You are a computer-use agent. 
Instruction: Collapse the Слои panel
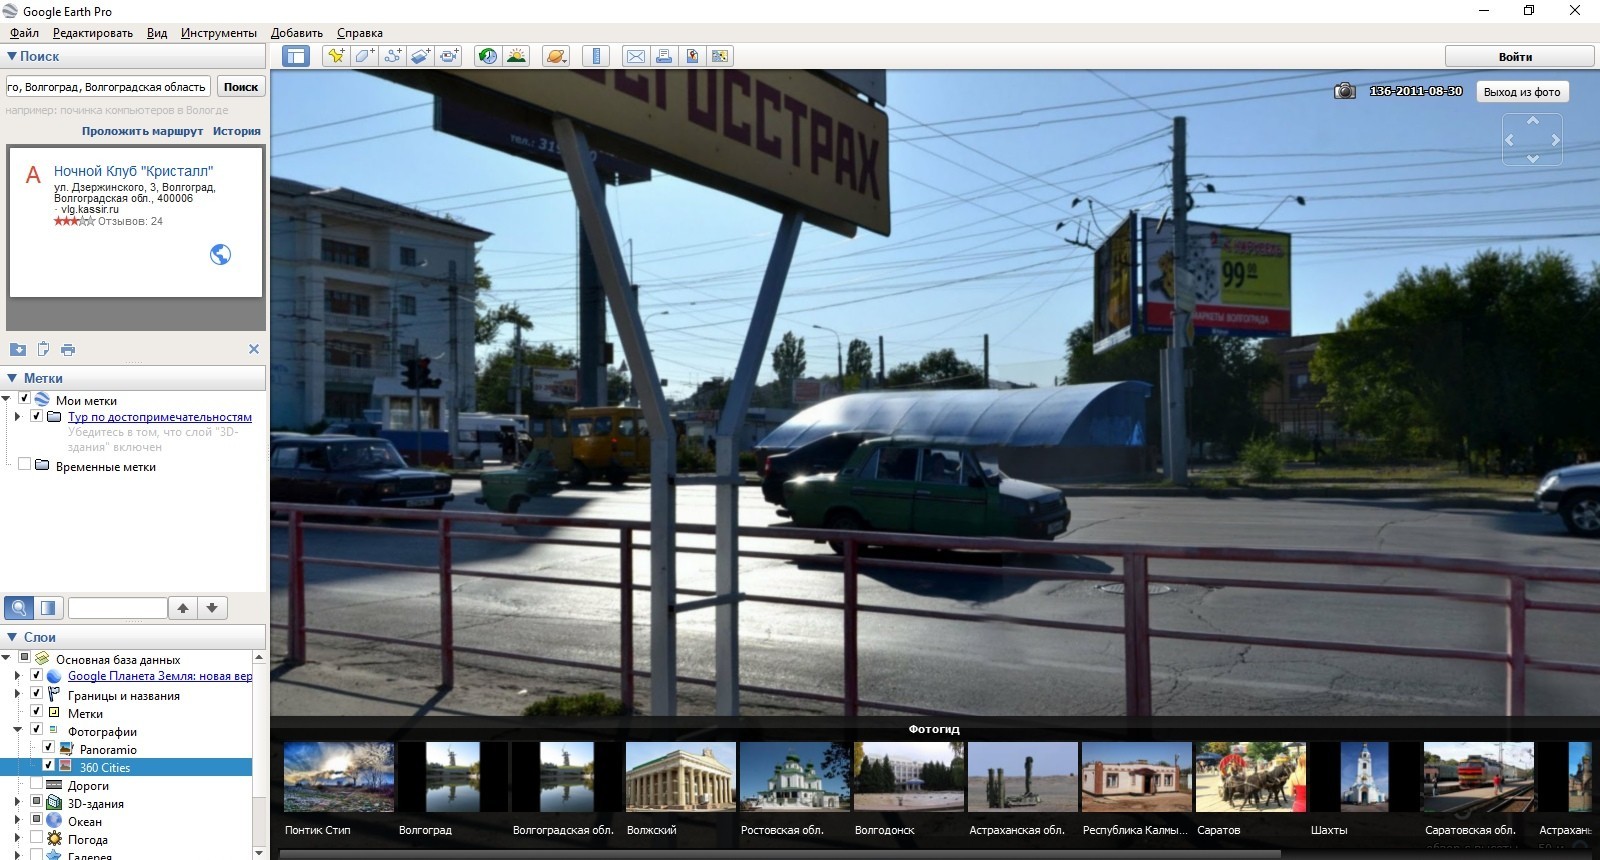pyautogui.click(x=12, y=637)
